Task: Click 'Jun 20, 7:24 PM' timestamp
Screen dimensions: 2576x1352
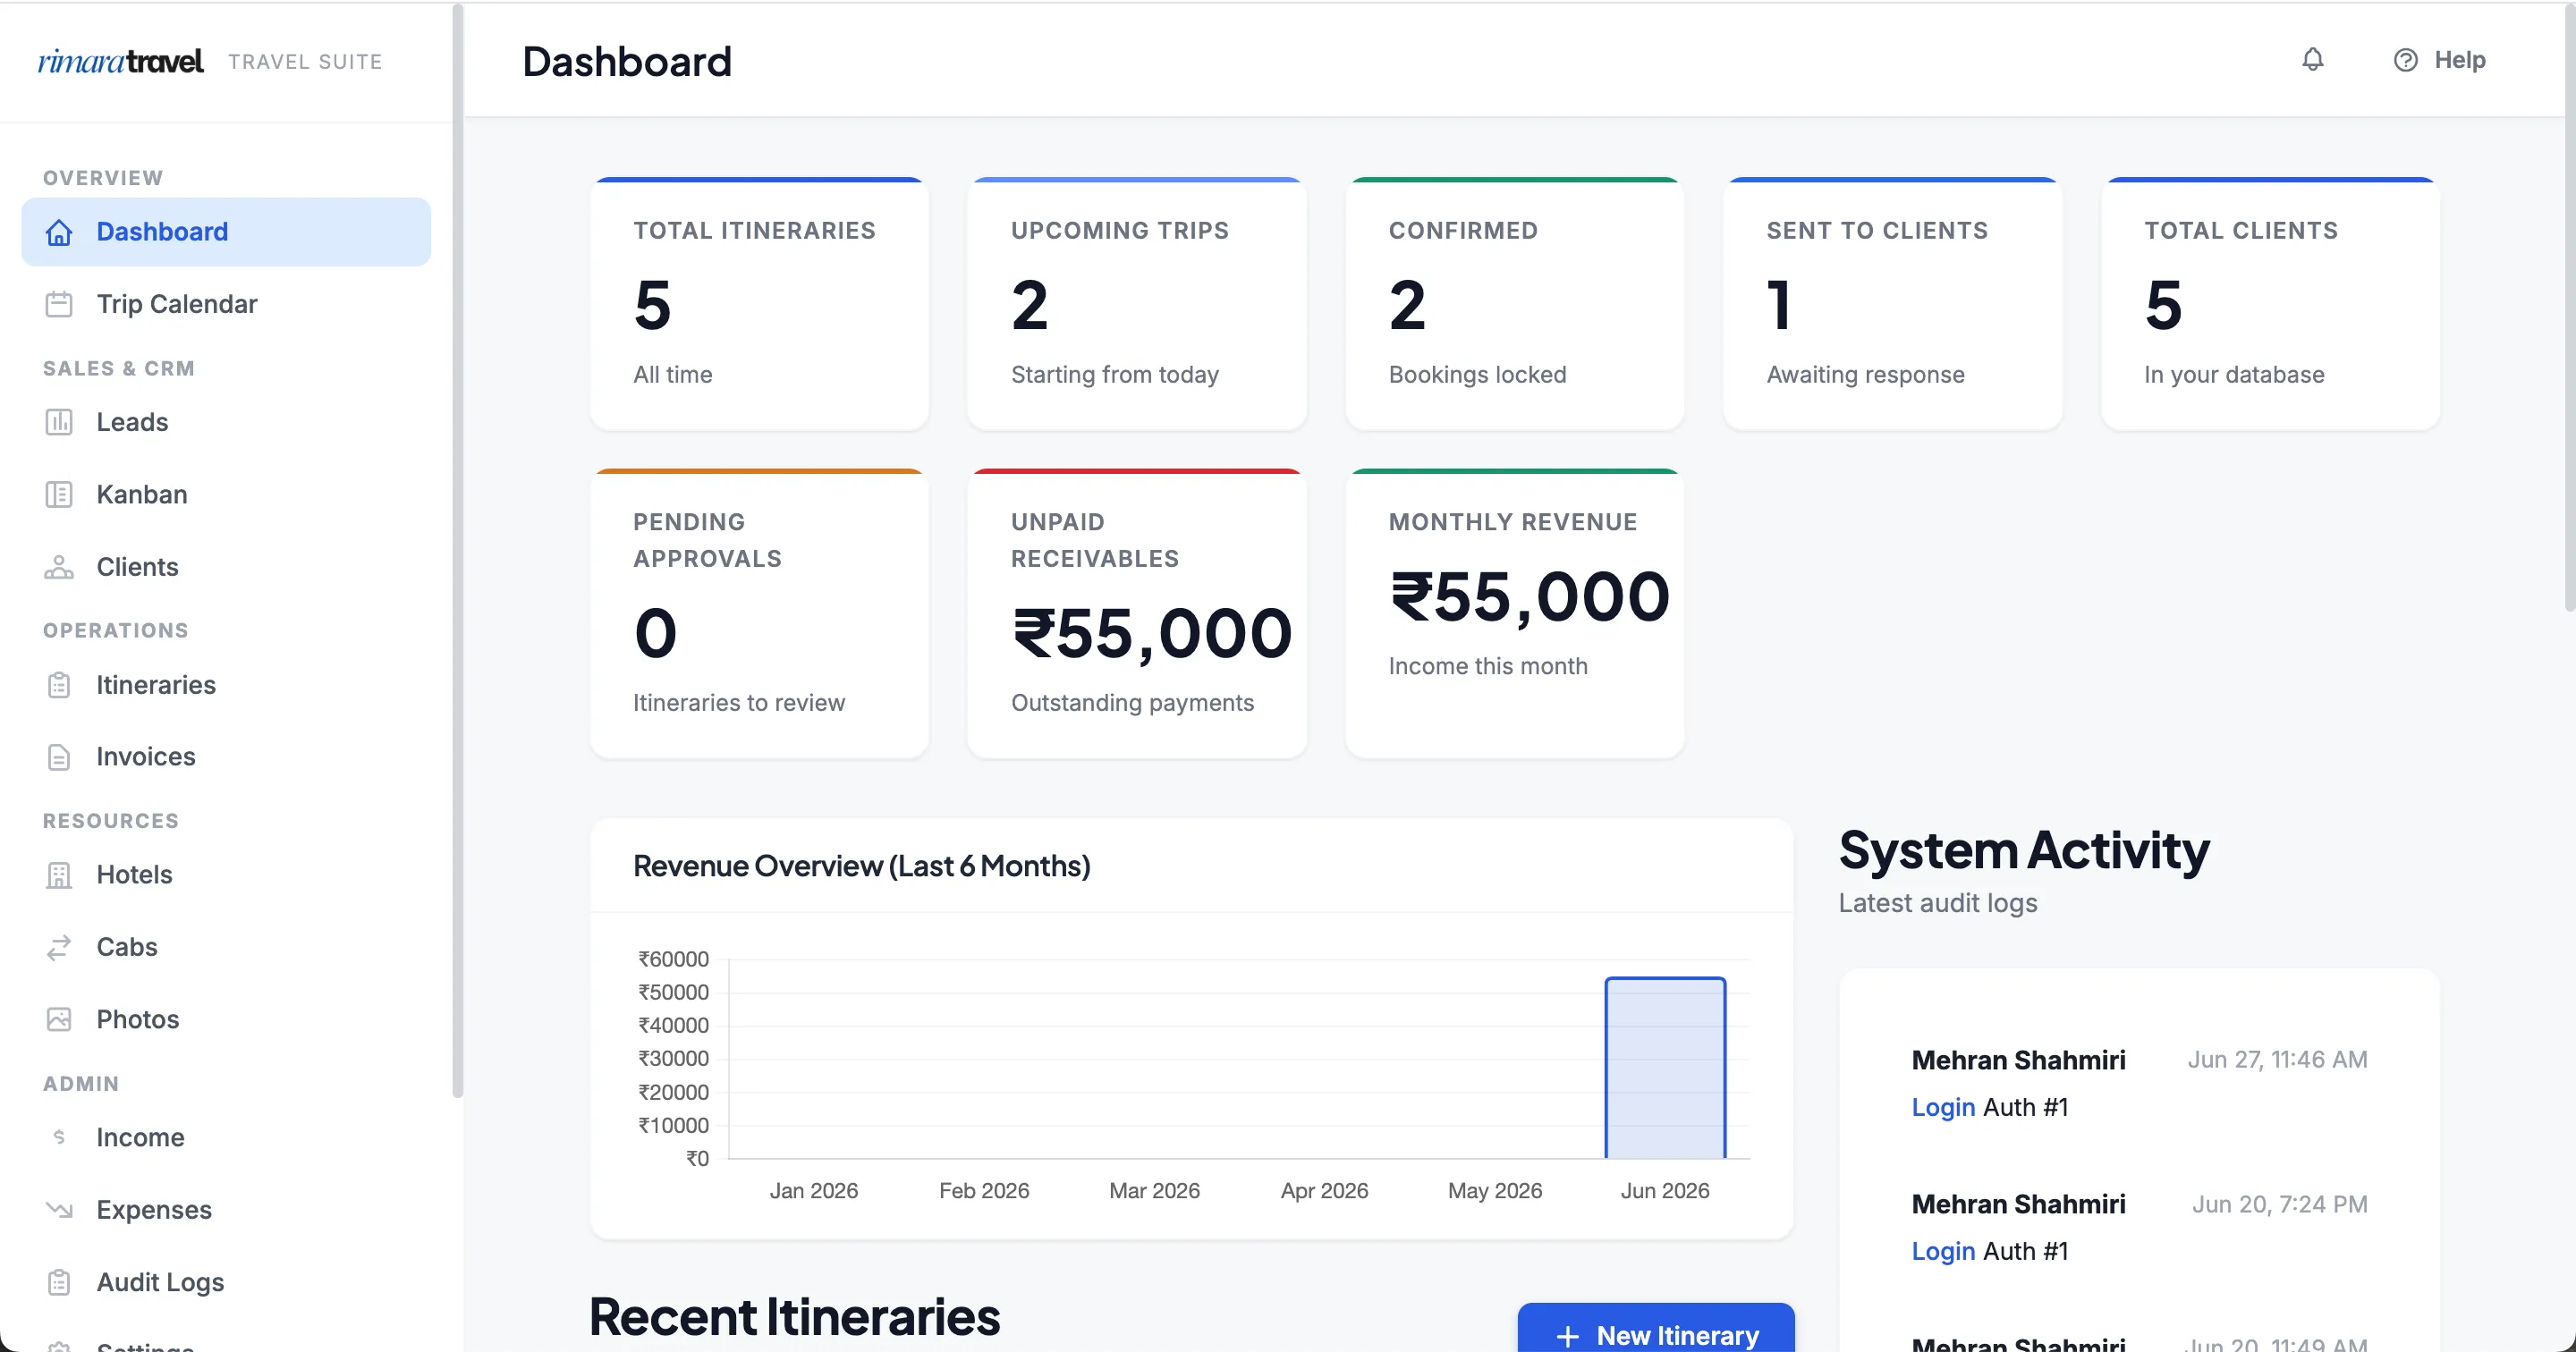Action: pos(2279,1204)
